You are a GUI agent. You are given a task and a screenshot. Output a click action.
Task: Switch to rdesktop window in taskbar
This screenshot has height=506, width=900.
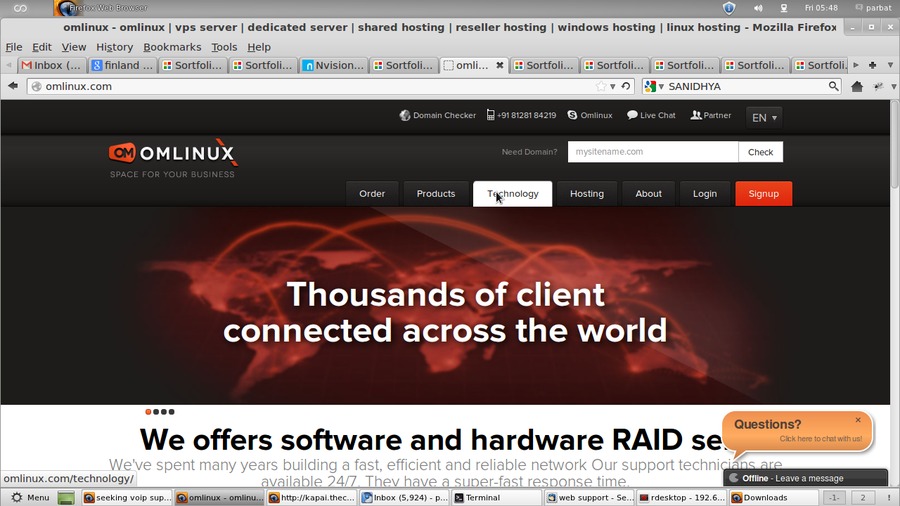[682, 497]
